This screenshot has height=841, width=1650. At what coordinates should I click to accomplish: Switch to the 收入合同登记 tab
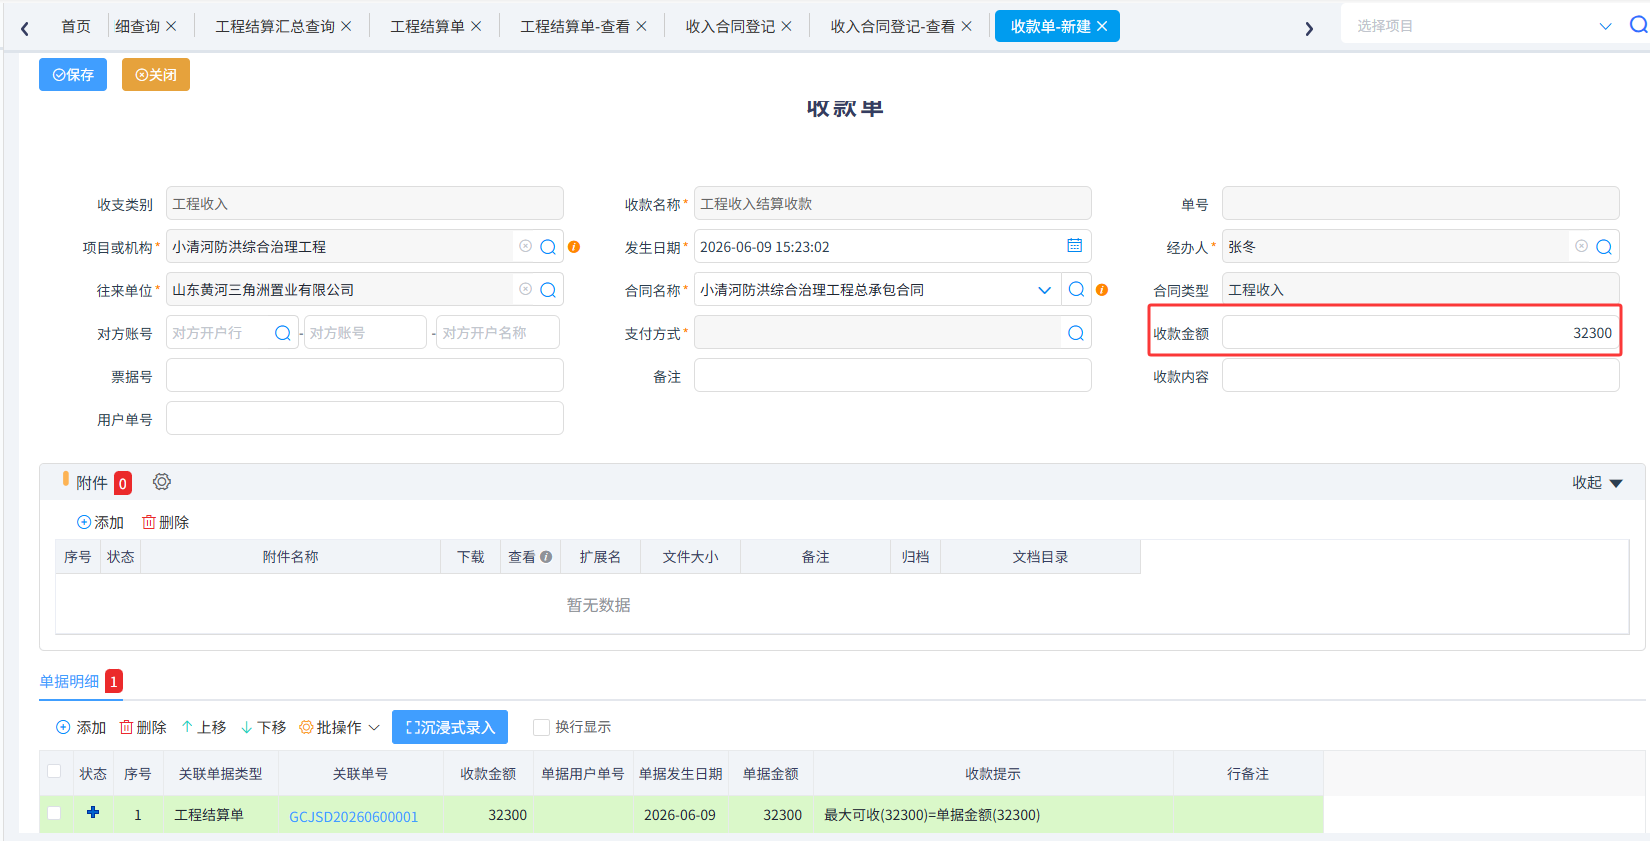point(730,26)
